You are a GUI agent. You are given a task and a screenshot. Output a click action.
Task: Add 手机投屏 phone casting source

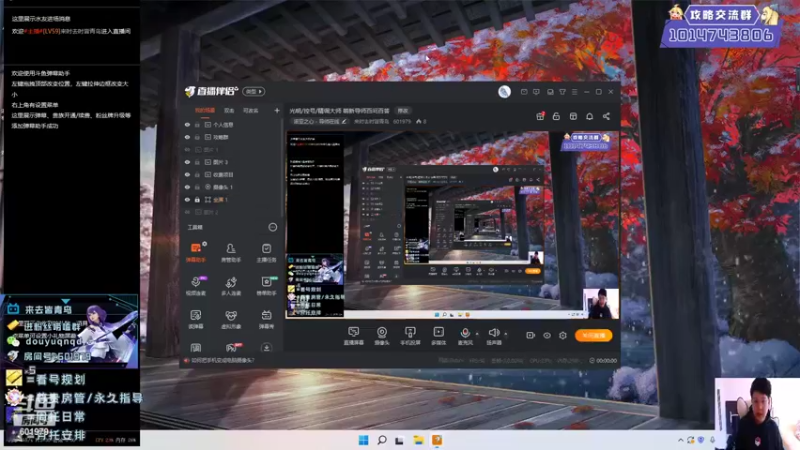(x=410, y=336)
